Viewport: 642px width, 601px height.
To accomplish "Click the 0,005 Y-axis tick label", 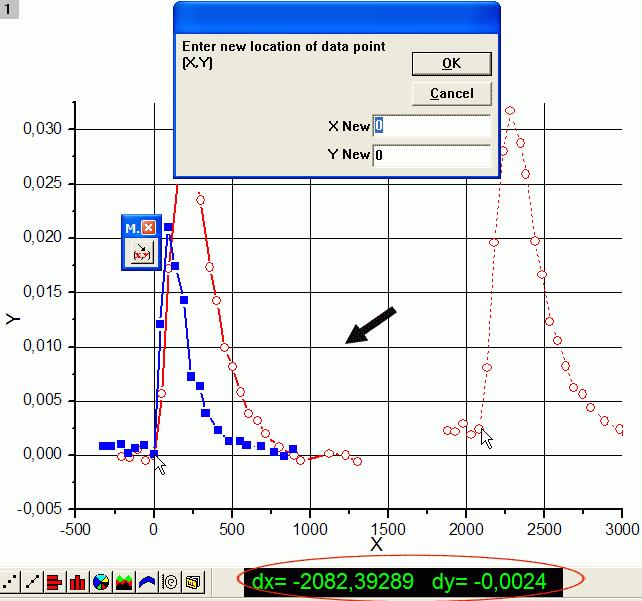I will click(42, 400).
